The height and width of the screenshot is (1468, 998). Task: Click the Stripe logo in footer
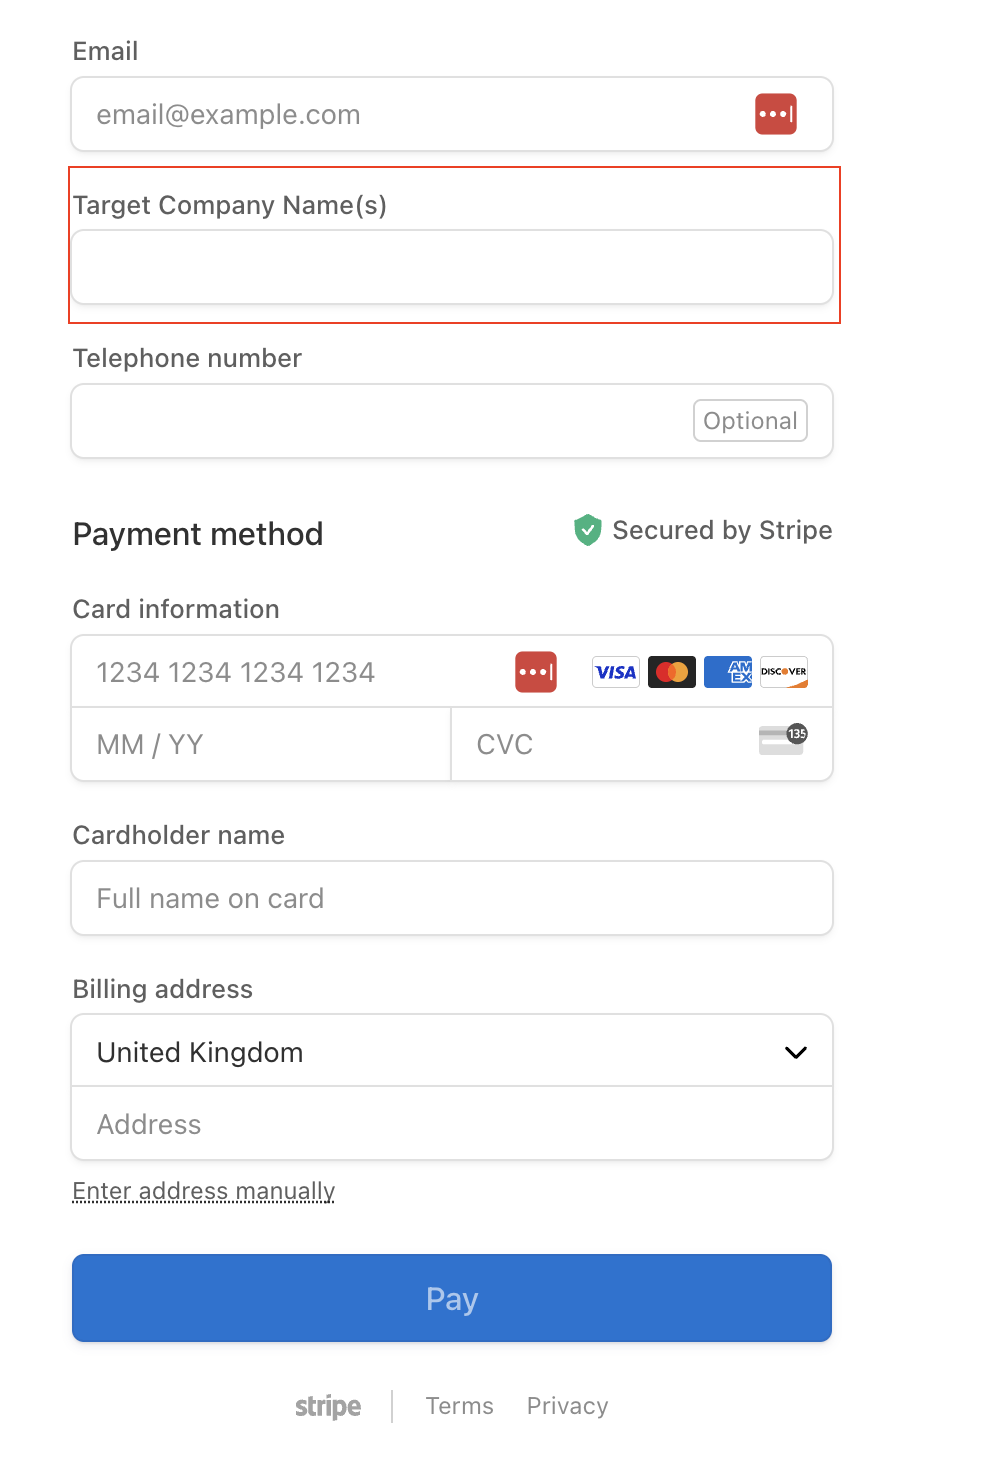328,1406
